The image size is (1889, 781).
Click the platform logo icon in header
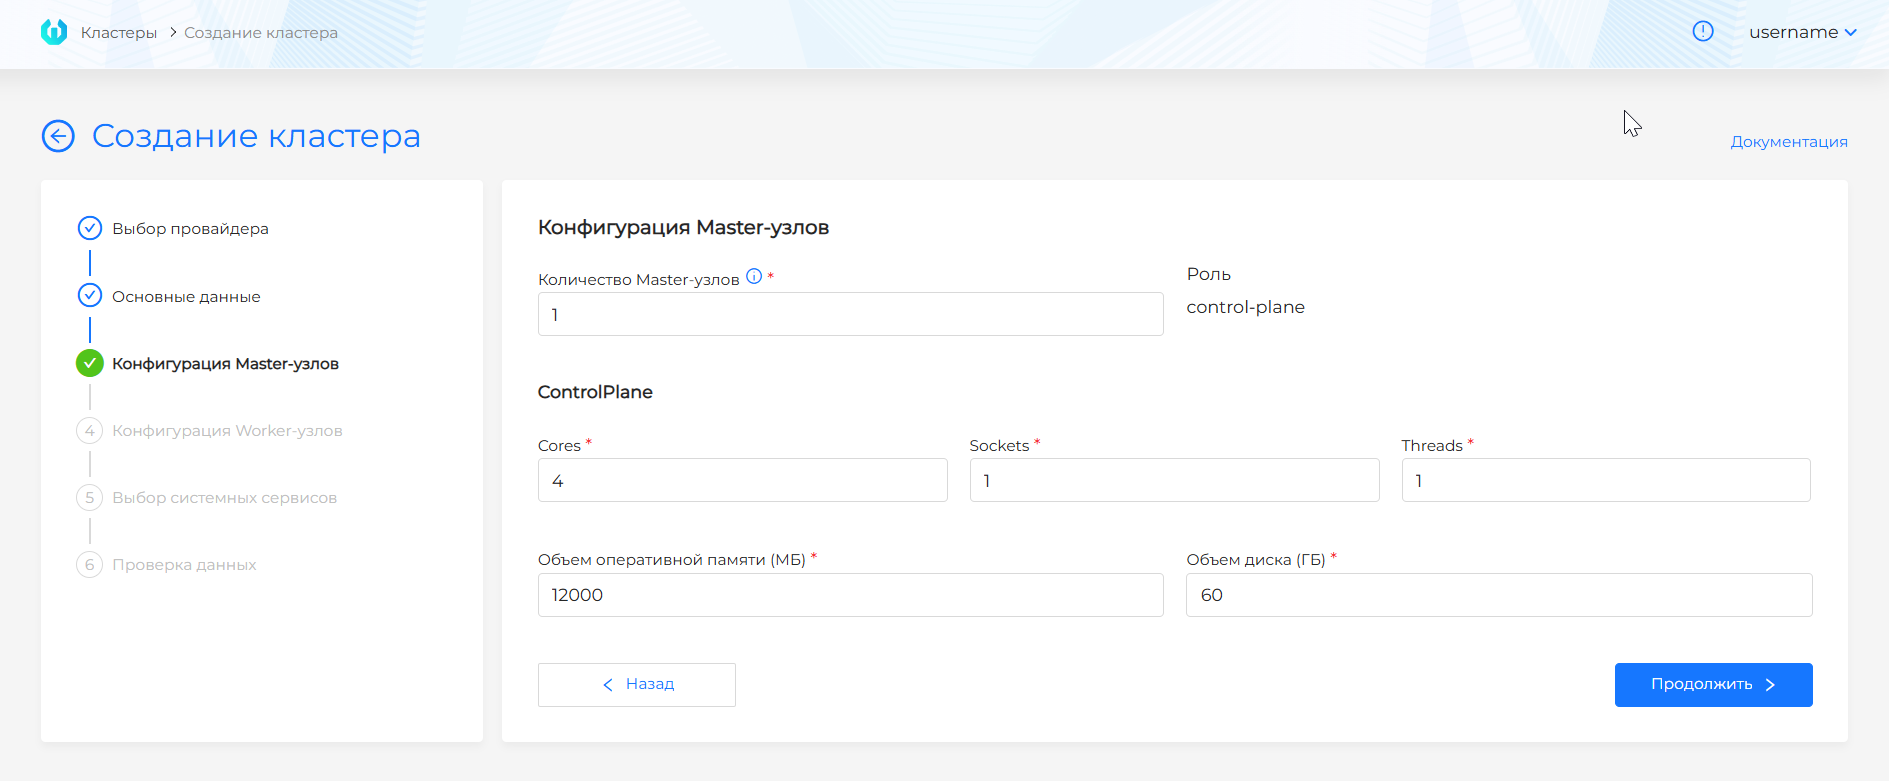click(x=54, y=32)
